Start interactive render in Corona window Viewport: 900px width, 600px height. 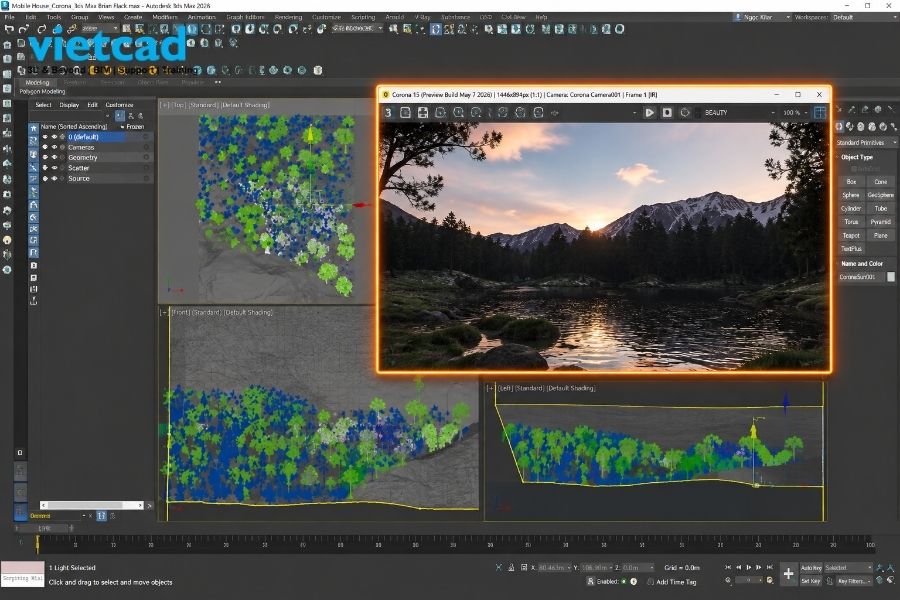[x=649, y=113]
